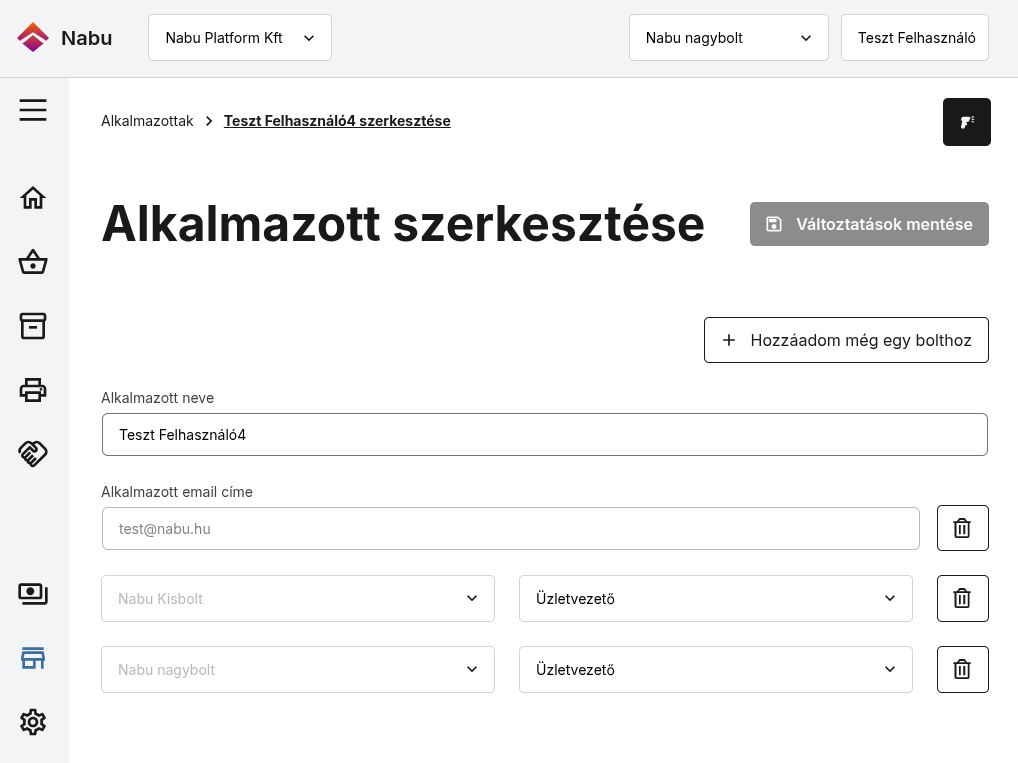This screenshot has height=763, width=1018.
Task: Focus the Alkalmazott neve input field
Action: (x=545, y=434)
